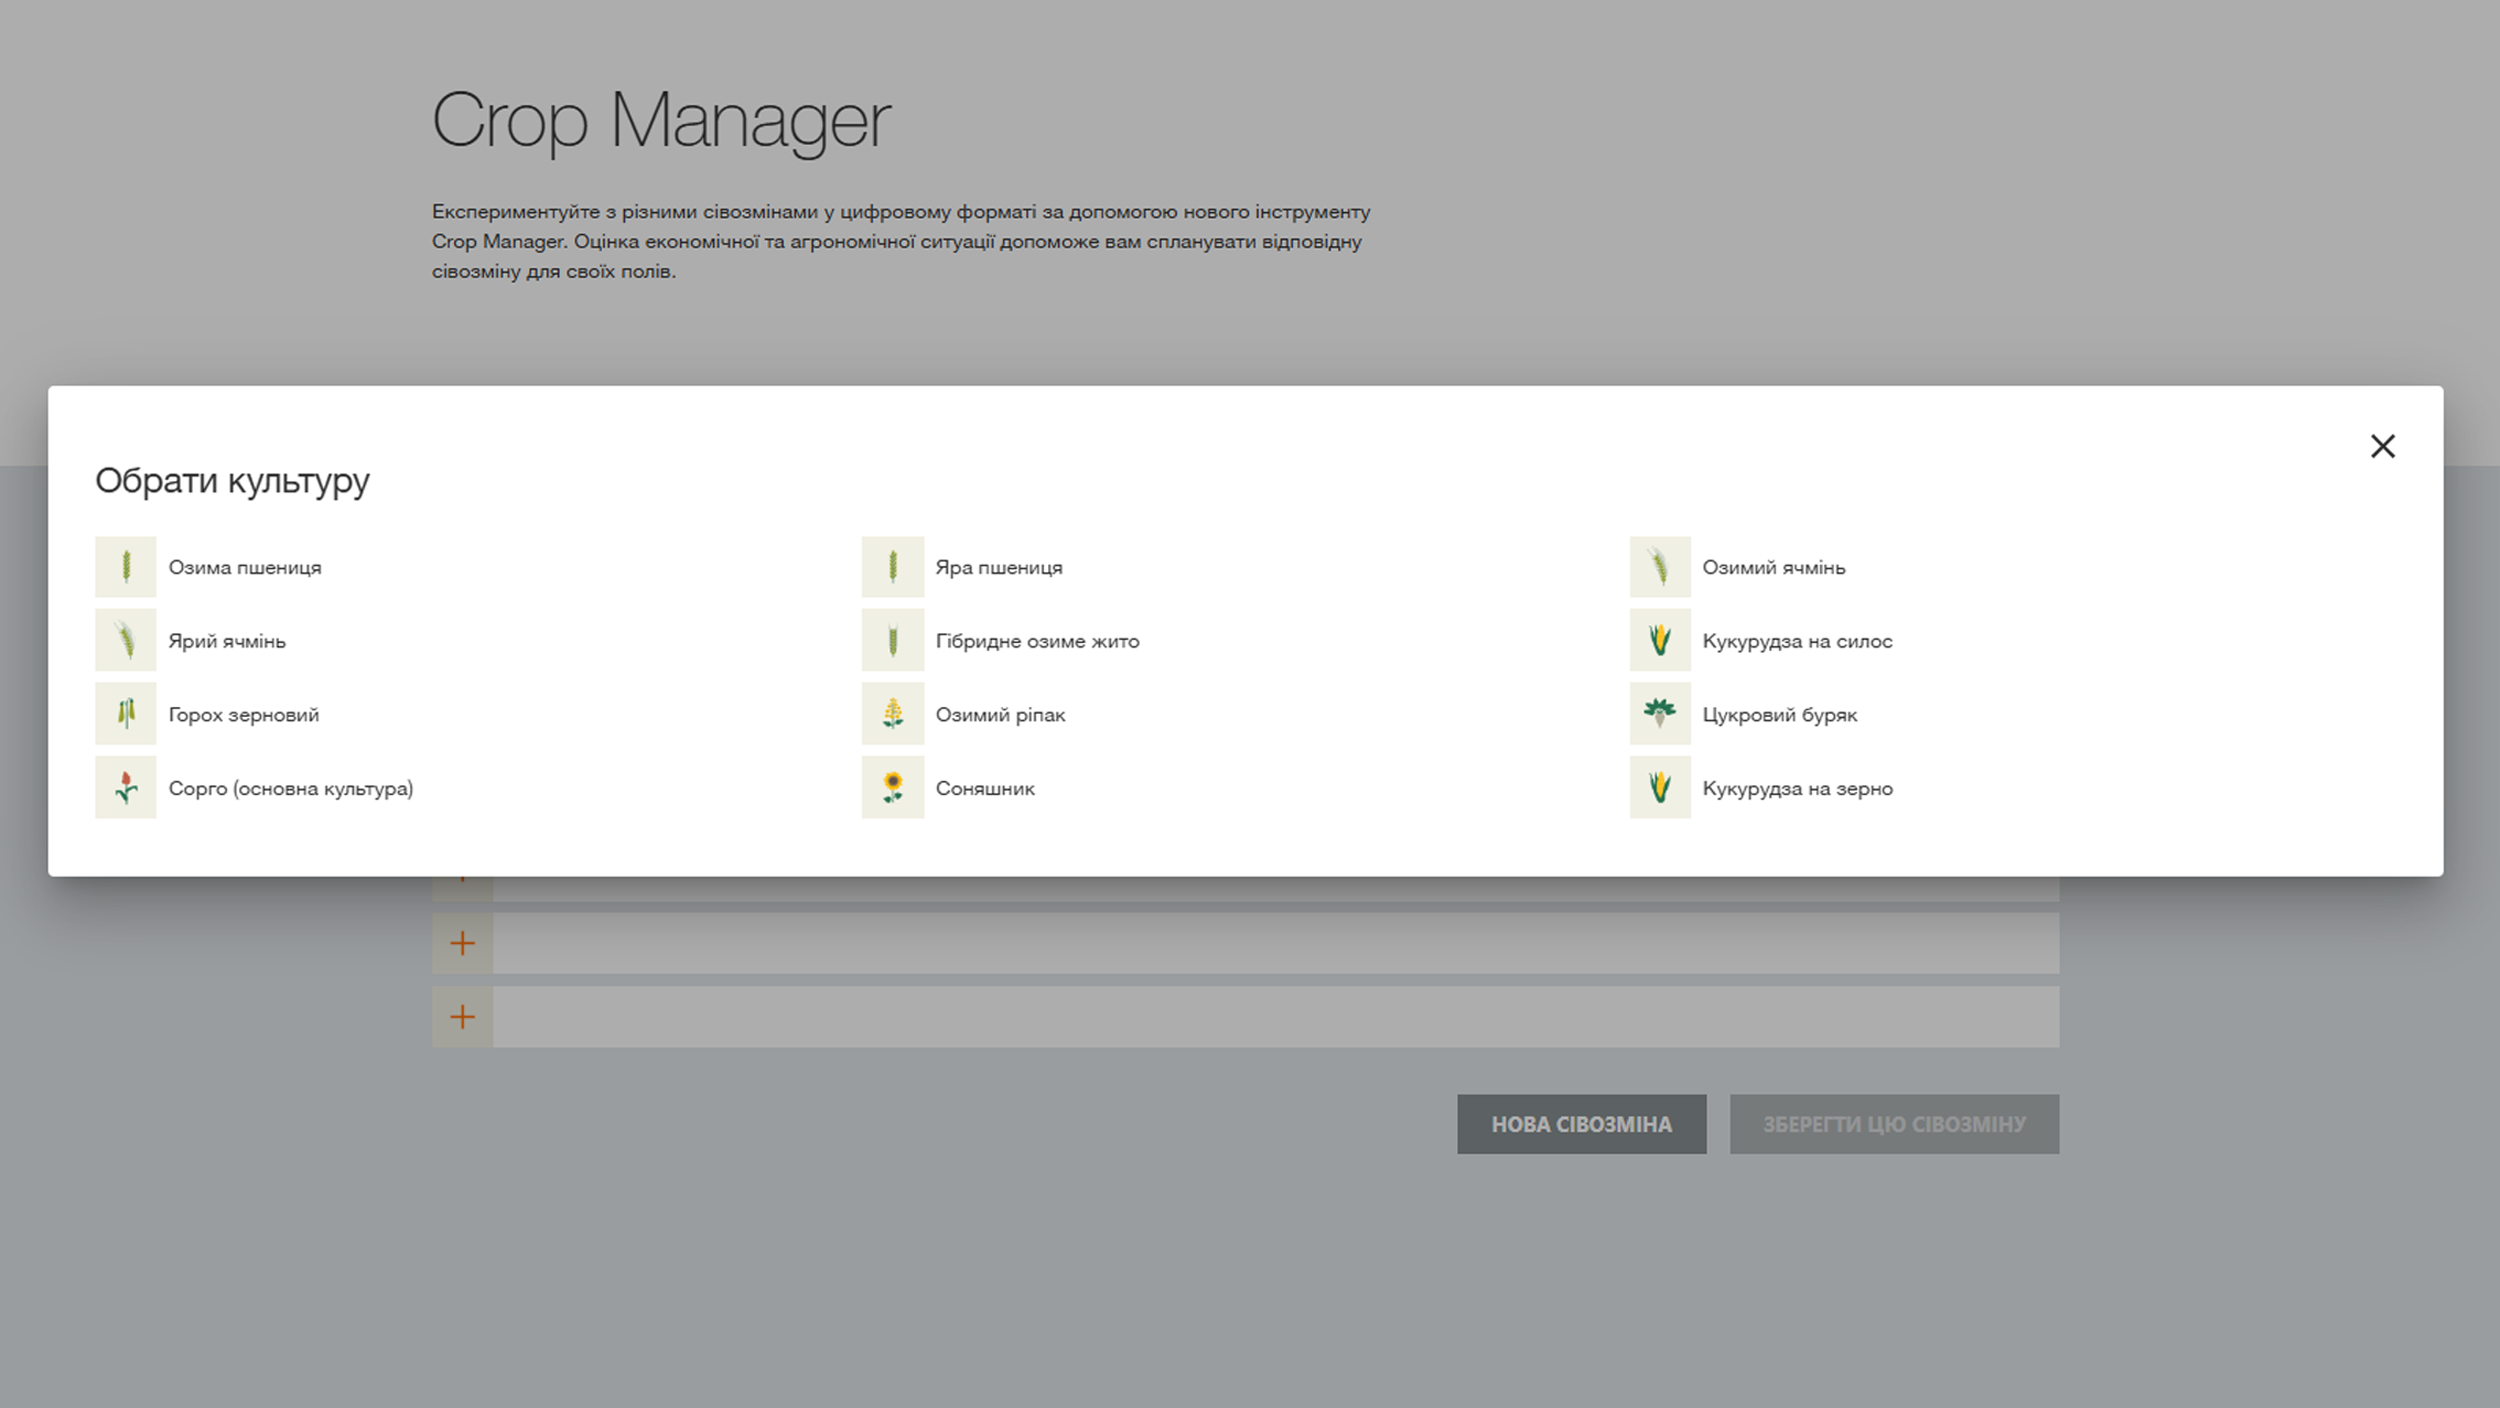Select the sorghum (Сорго) crop icon

[125, 788]
